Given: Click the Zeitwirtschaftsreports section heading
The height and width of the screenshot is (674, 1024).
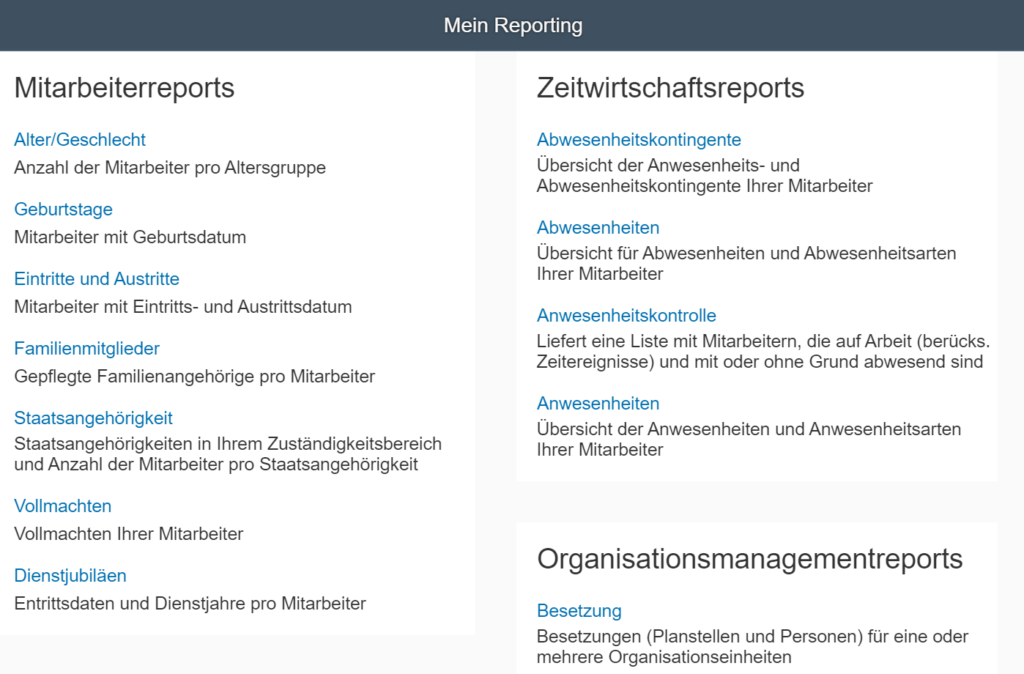Looking at the screenshot, I should (670, 88).
